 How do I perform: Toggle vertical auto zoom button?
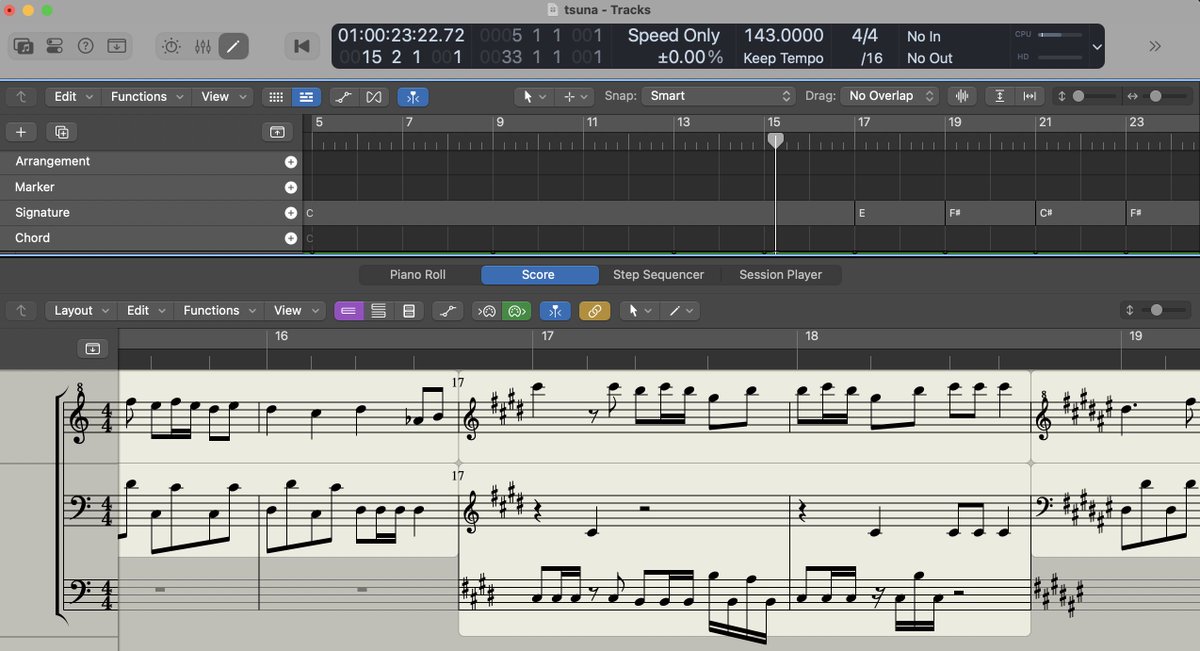1000,97
